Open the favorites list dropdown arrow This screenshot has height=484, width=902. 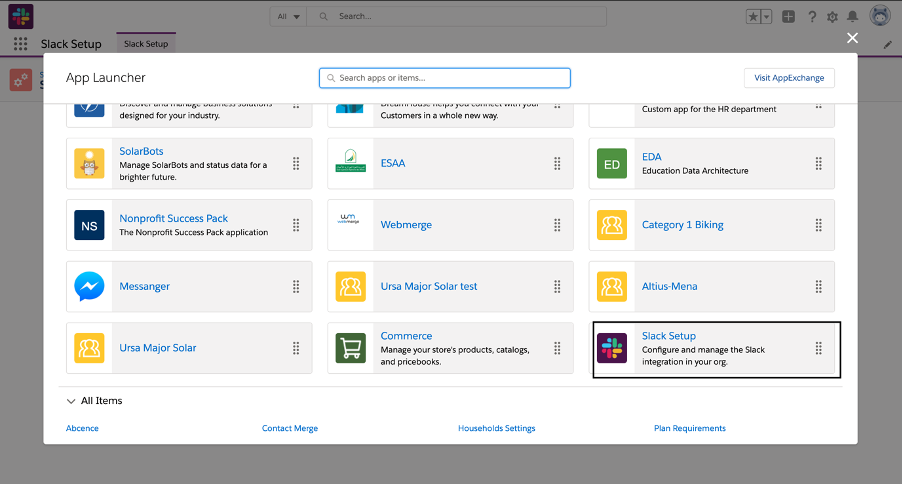(x=766, y=17)
